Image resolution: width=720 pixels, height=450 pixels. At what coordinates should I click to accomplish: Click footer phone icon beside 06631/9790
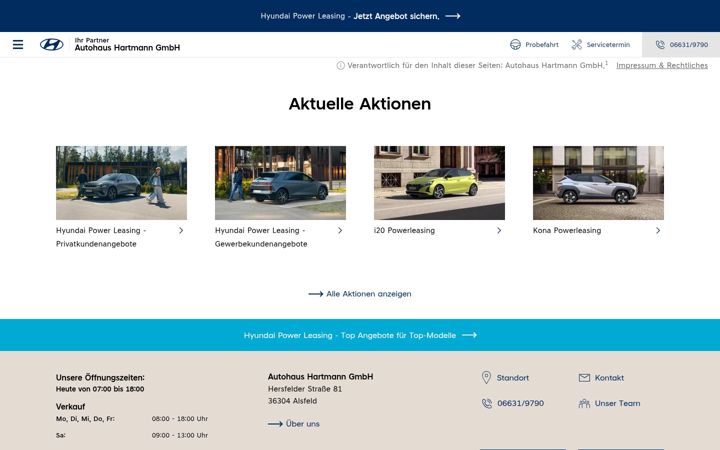click(487, 403)
